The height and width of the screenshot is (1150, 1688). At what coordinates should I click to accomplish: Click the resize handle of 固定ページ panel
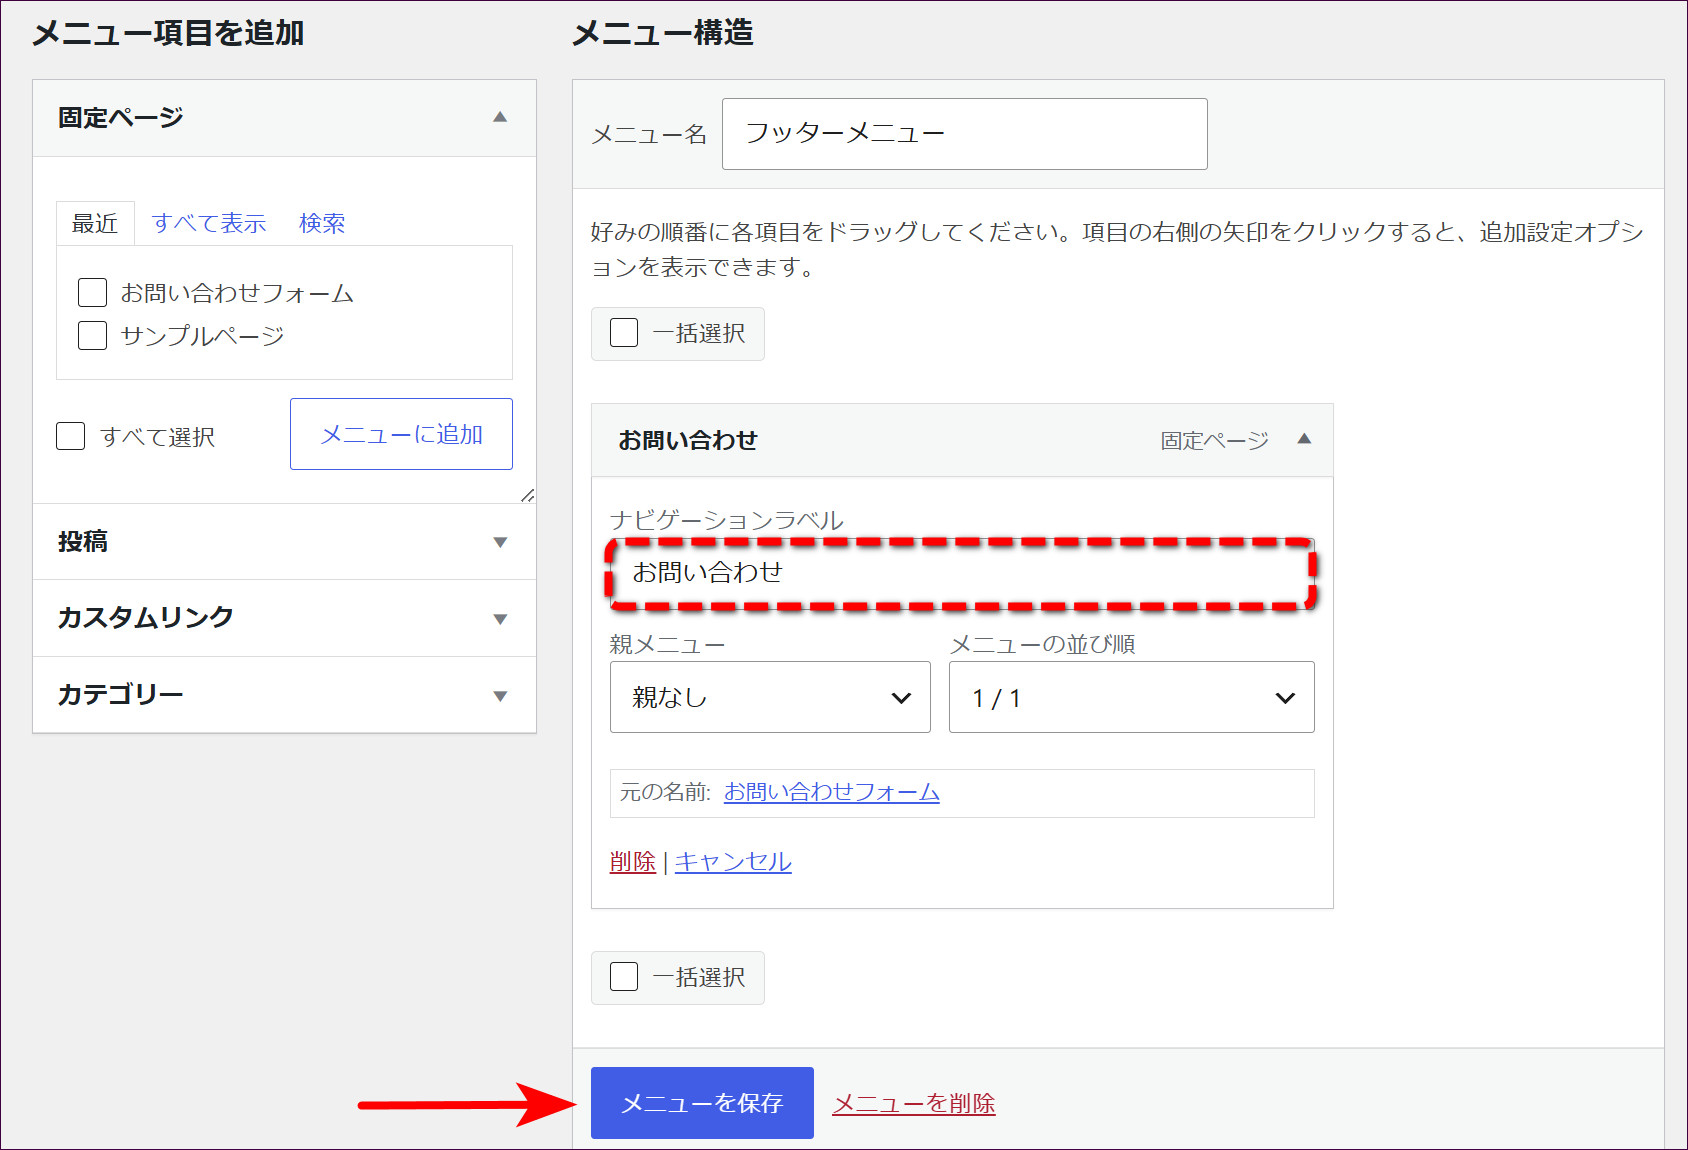[527, 495]
